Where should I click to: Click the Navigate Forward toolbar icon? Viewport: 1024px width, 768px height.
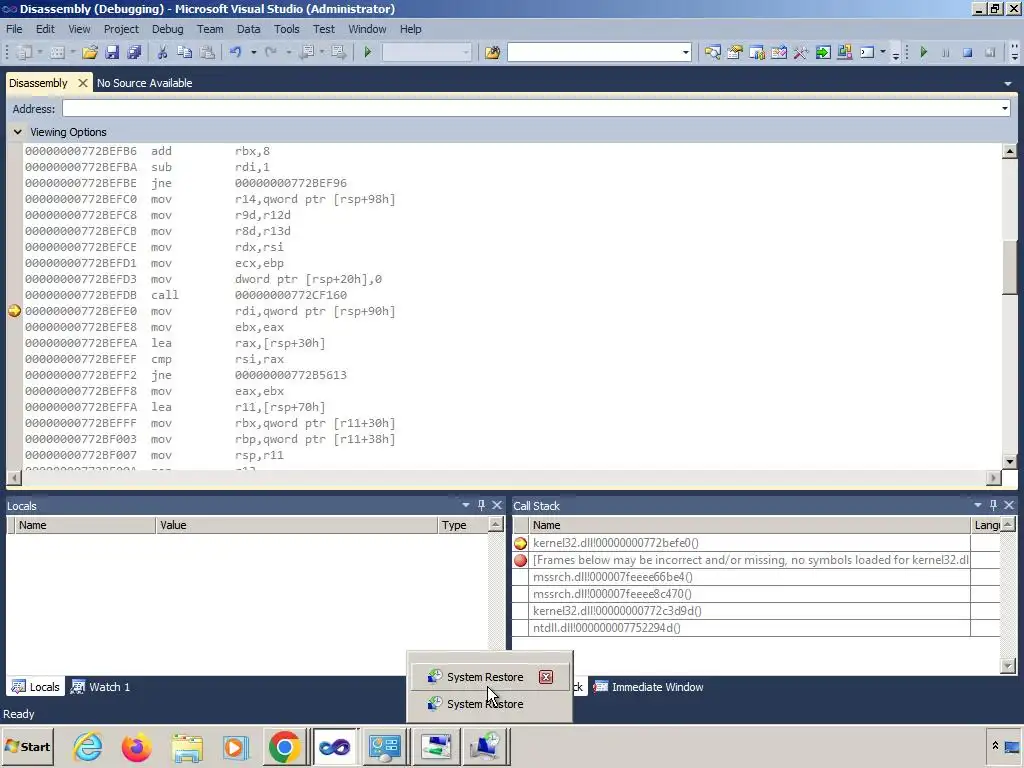click(x=338, y=52)
